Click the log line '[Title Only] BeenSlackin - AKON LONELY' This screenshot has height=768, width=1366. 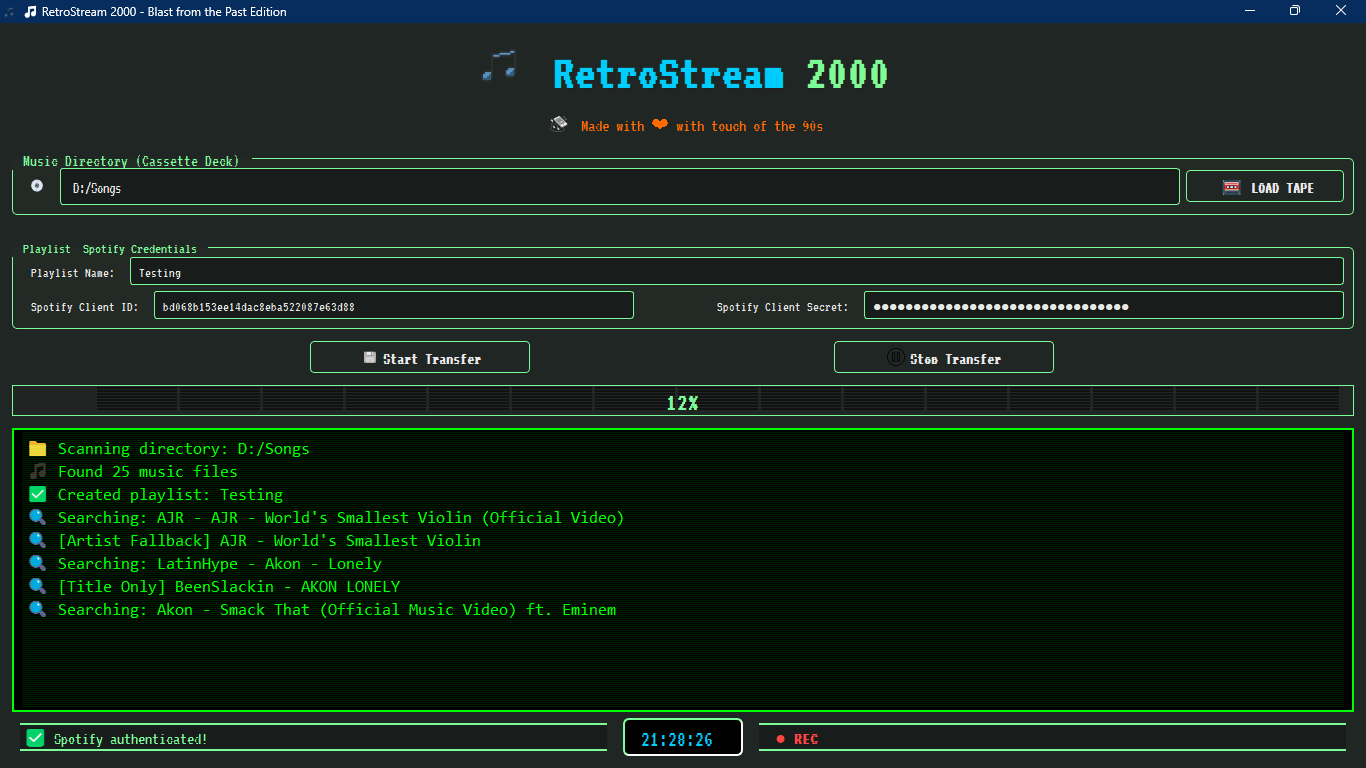coord(229,586)
